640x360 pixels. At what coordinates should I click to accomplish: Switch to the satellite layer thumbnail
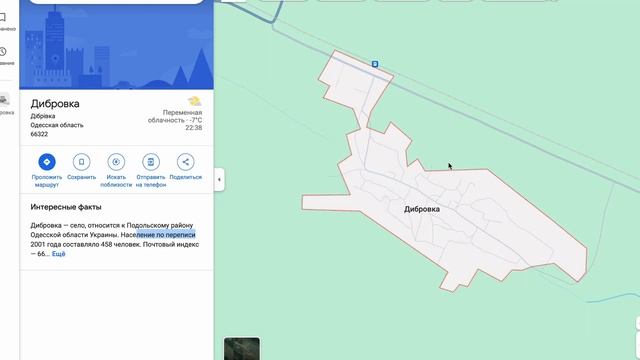click(242, 349)
